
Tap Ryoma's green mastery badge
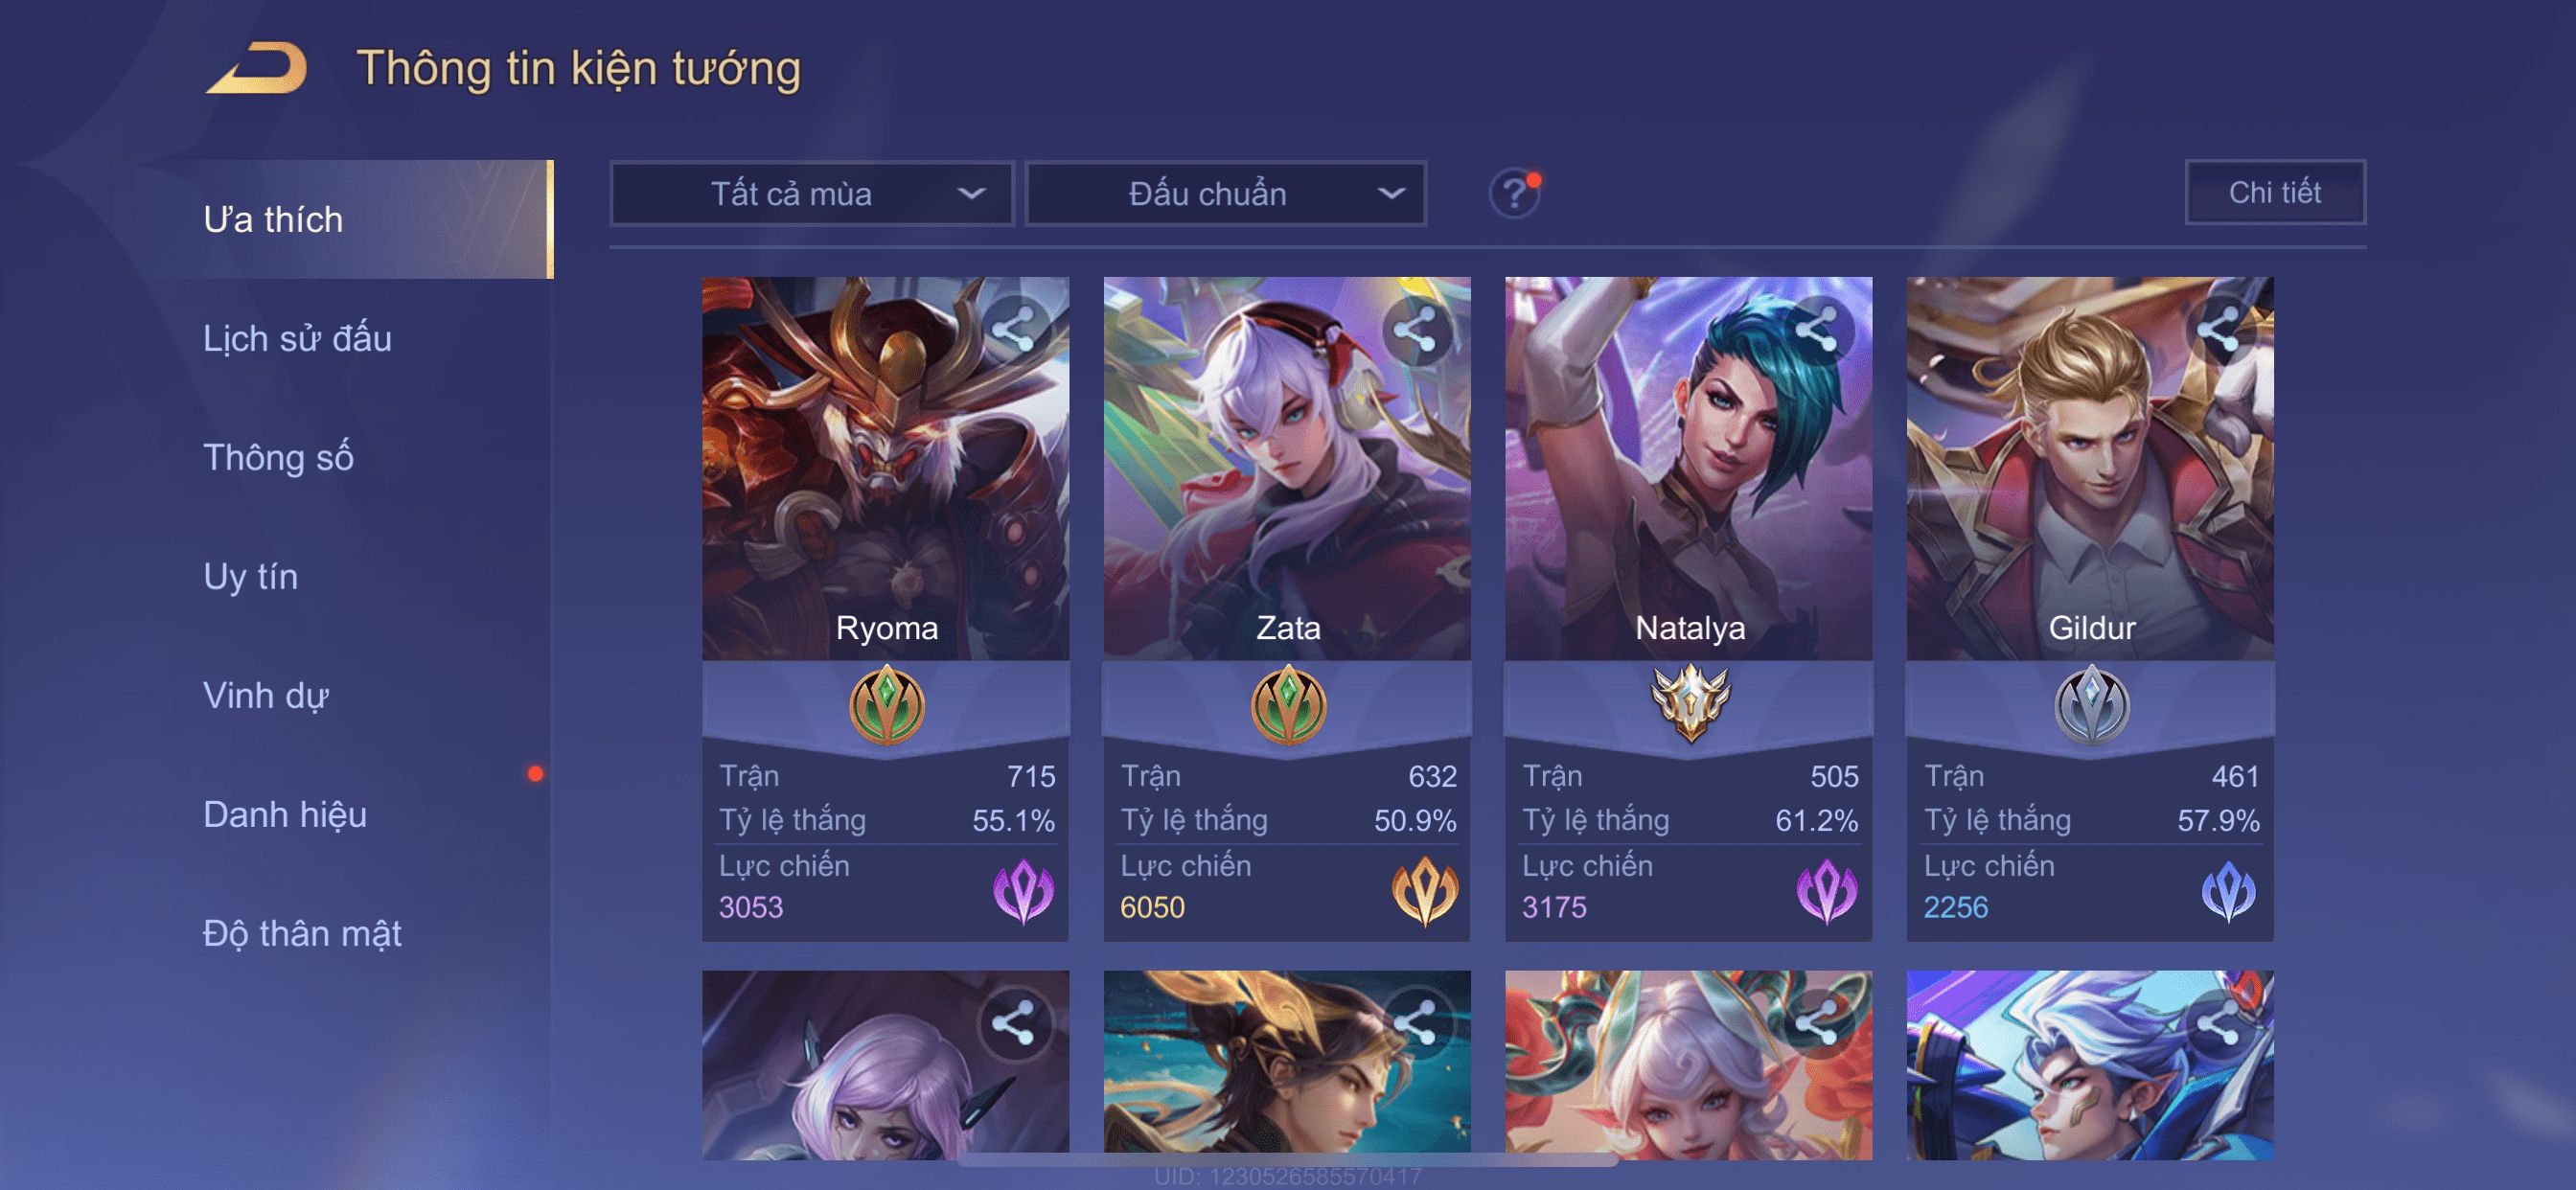(886, 705)
